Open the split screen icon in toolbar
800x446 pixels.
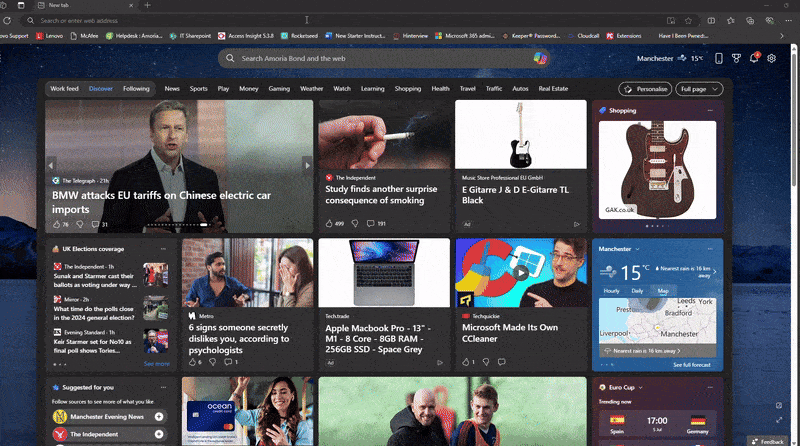point(711,20)
